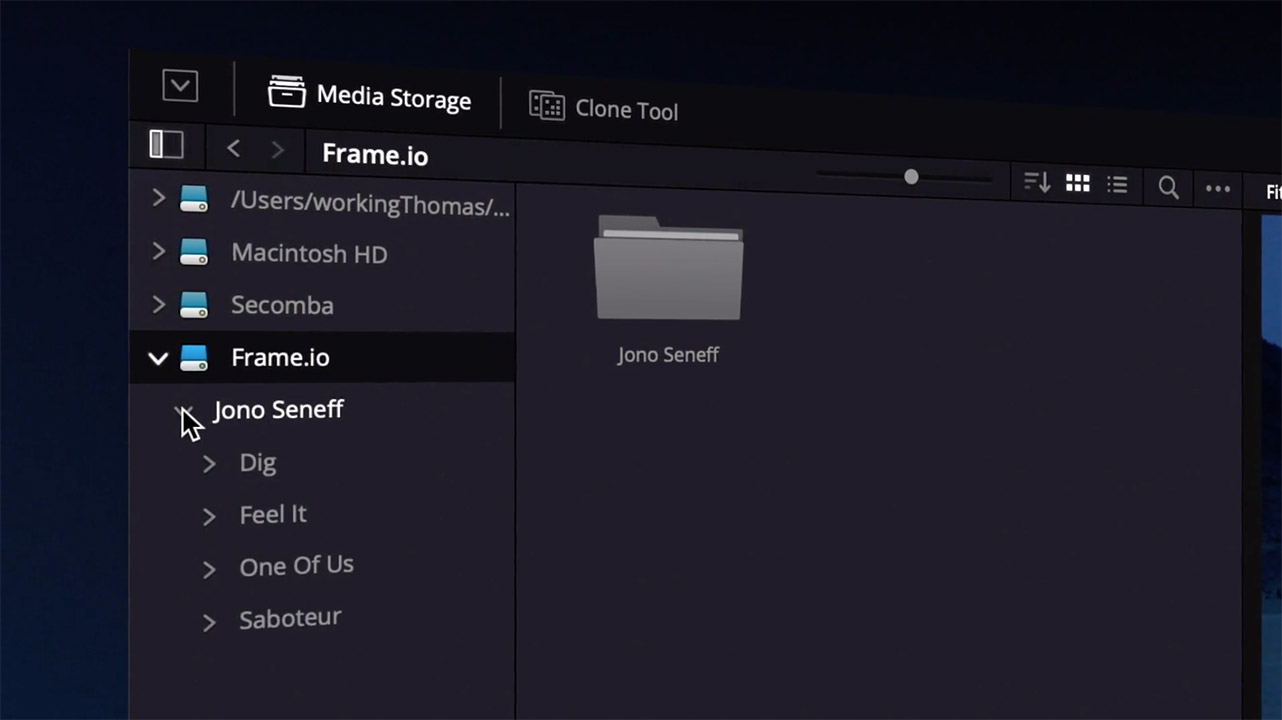The width and height of the screenshot is (1282, 720).
Task: Adjust the thumbnail size slider
Action: 910,177
